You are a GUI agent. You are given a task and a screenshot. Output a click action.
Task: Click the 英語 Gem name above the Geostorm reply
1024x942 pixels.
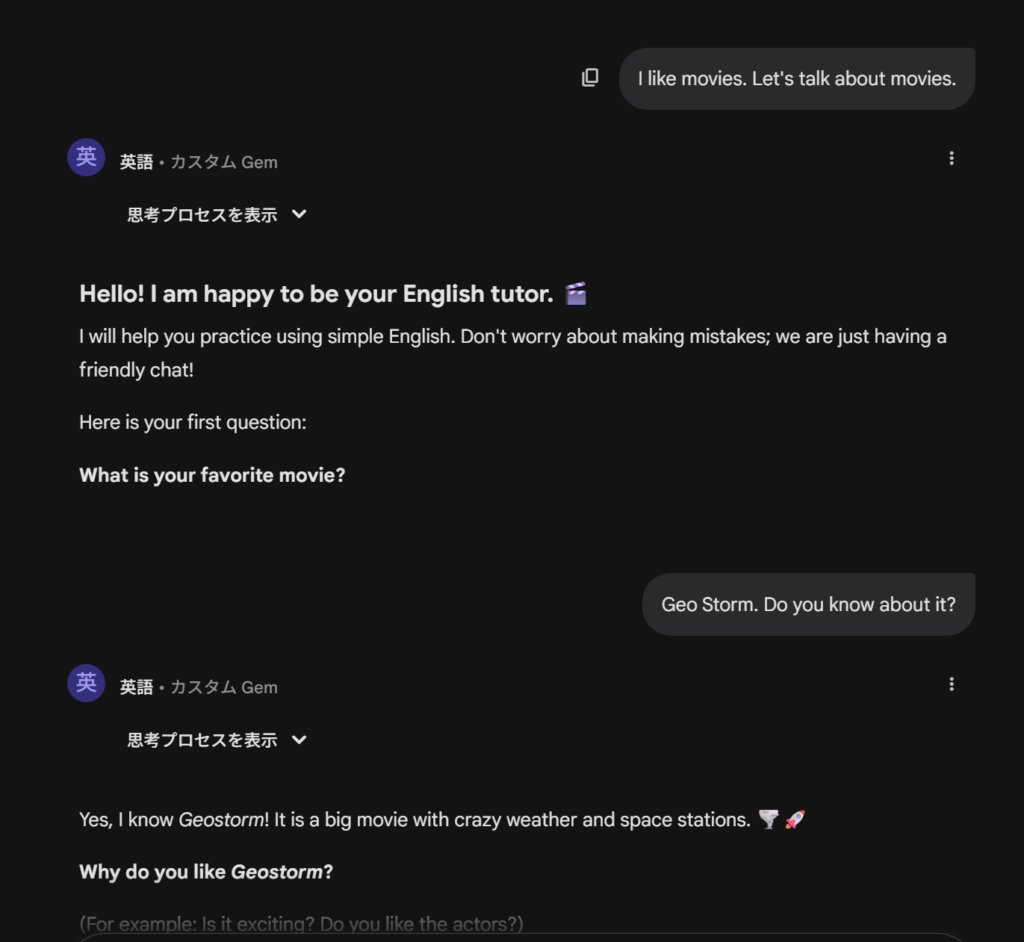pos(137,688)
